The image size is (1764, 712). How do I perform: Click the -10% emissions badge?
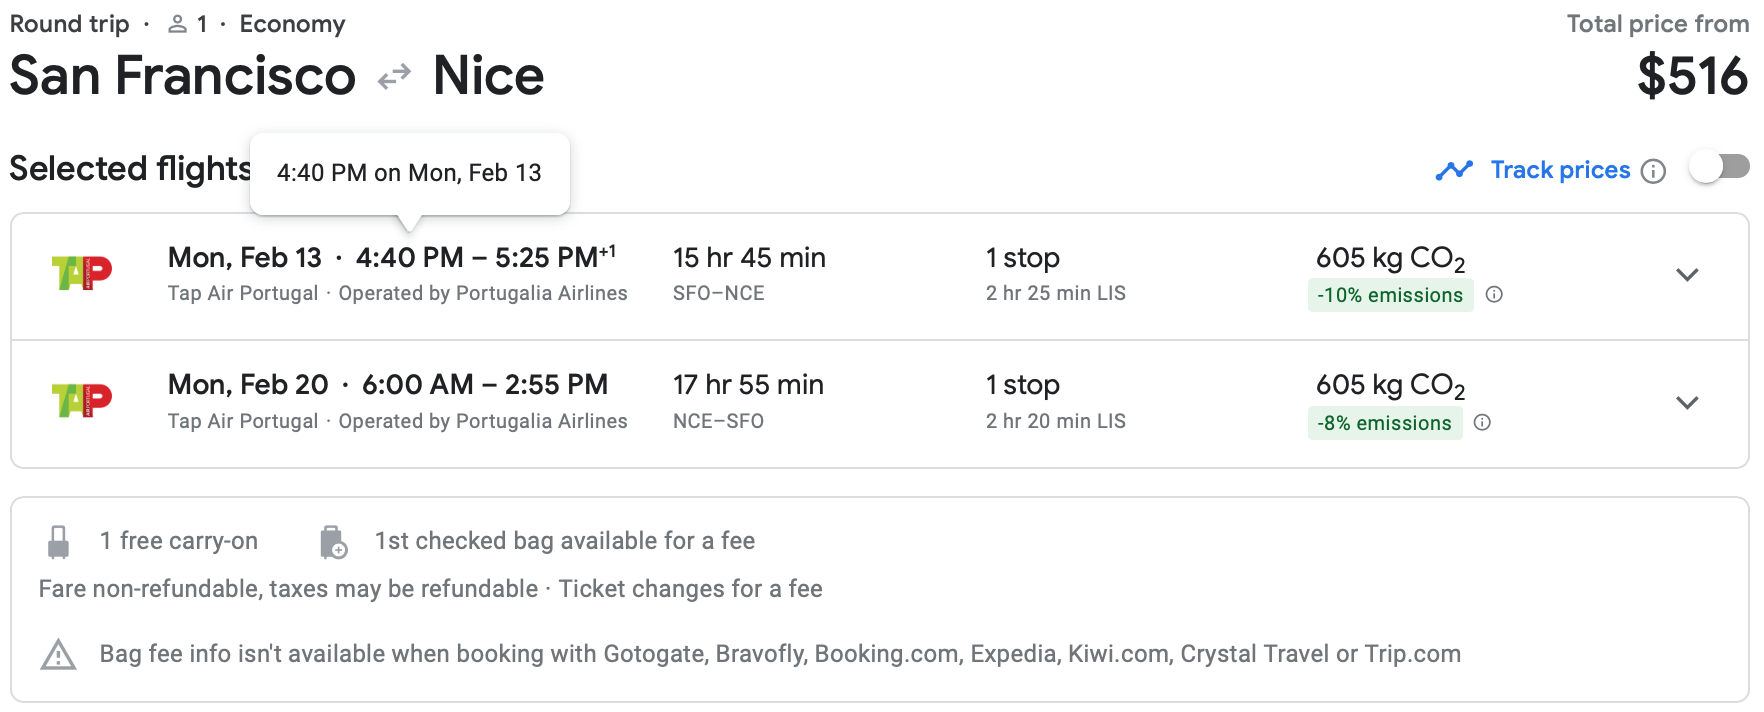tap(1390, 295)
